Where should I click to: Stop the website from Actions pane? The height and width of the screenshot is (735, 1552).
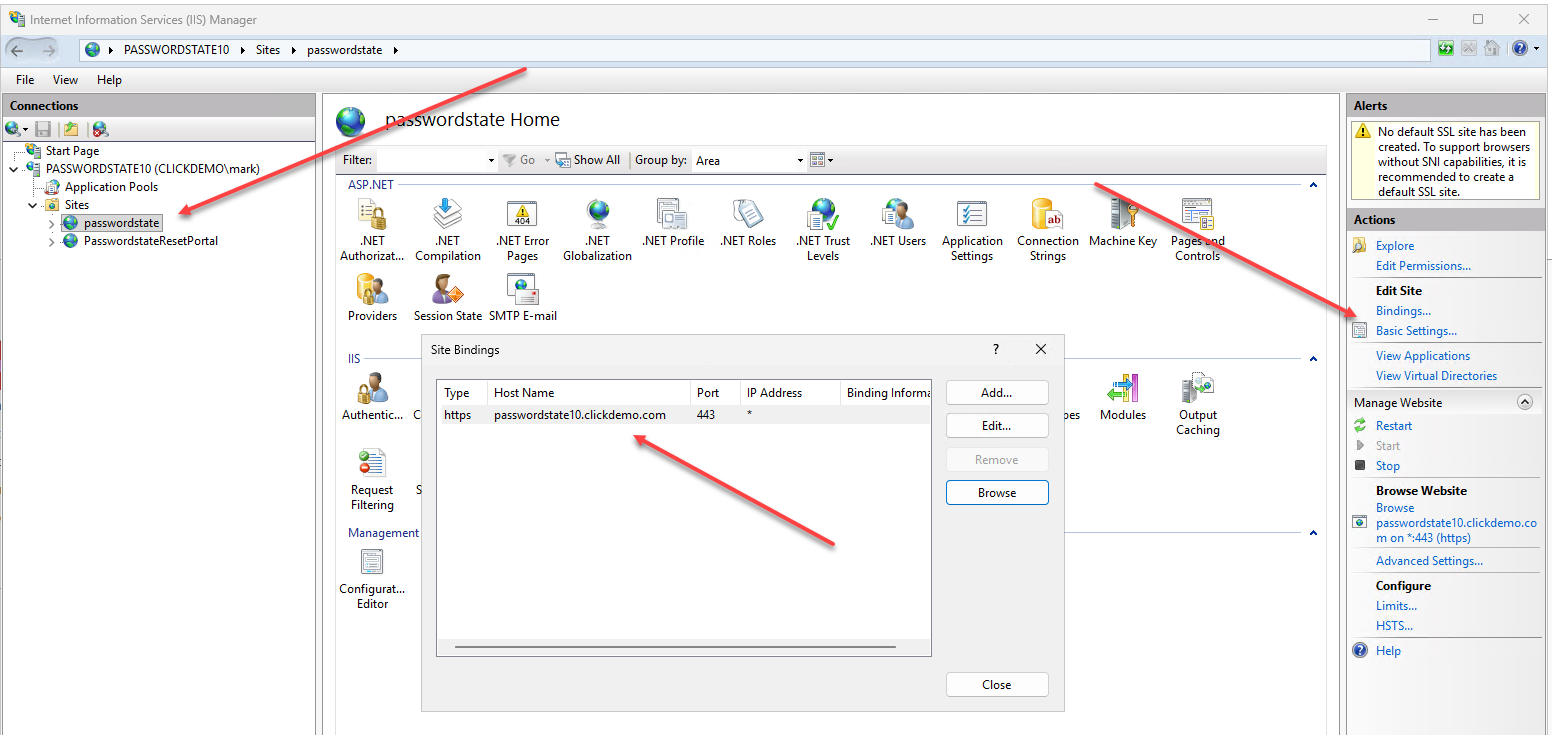point(1388,466)
